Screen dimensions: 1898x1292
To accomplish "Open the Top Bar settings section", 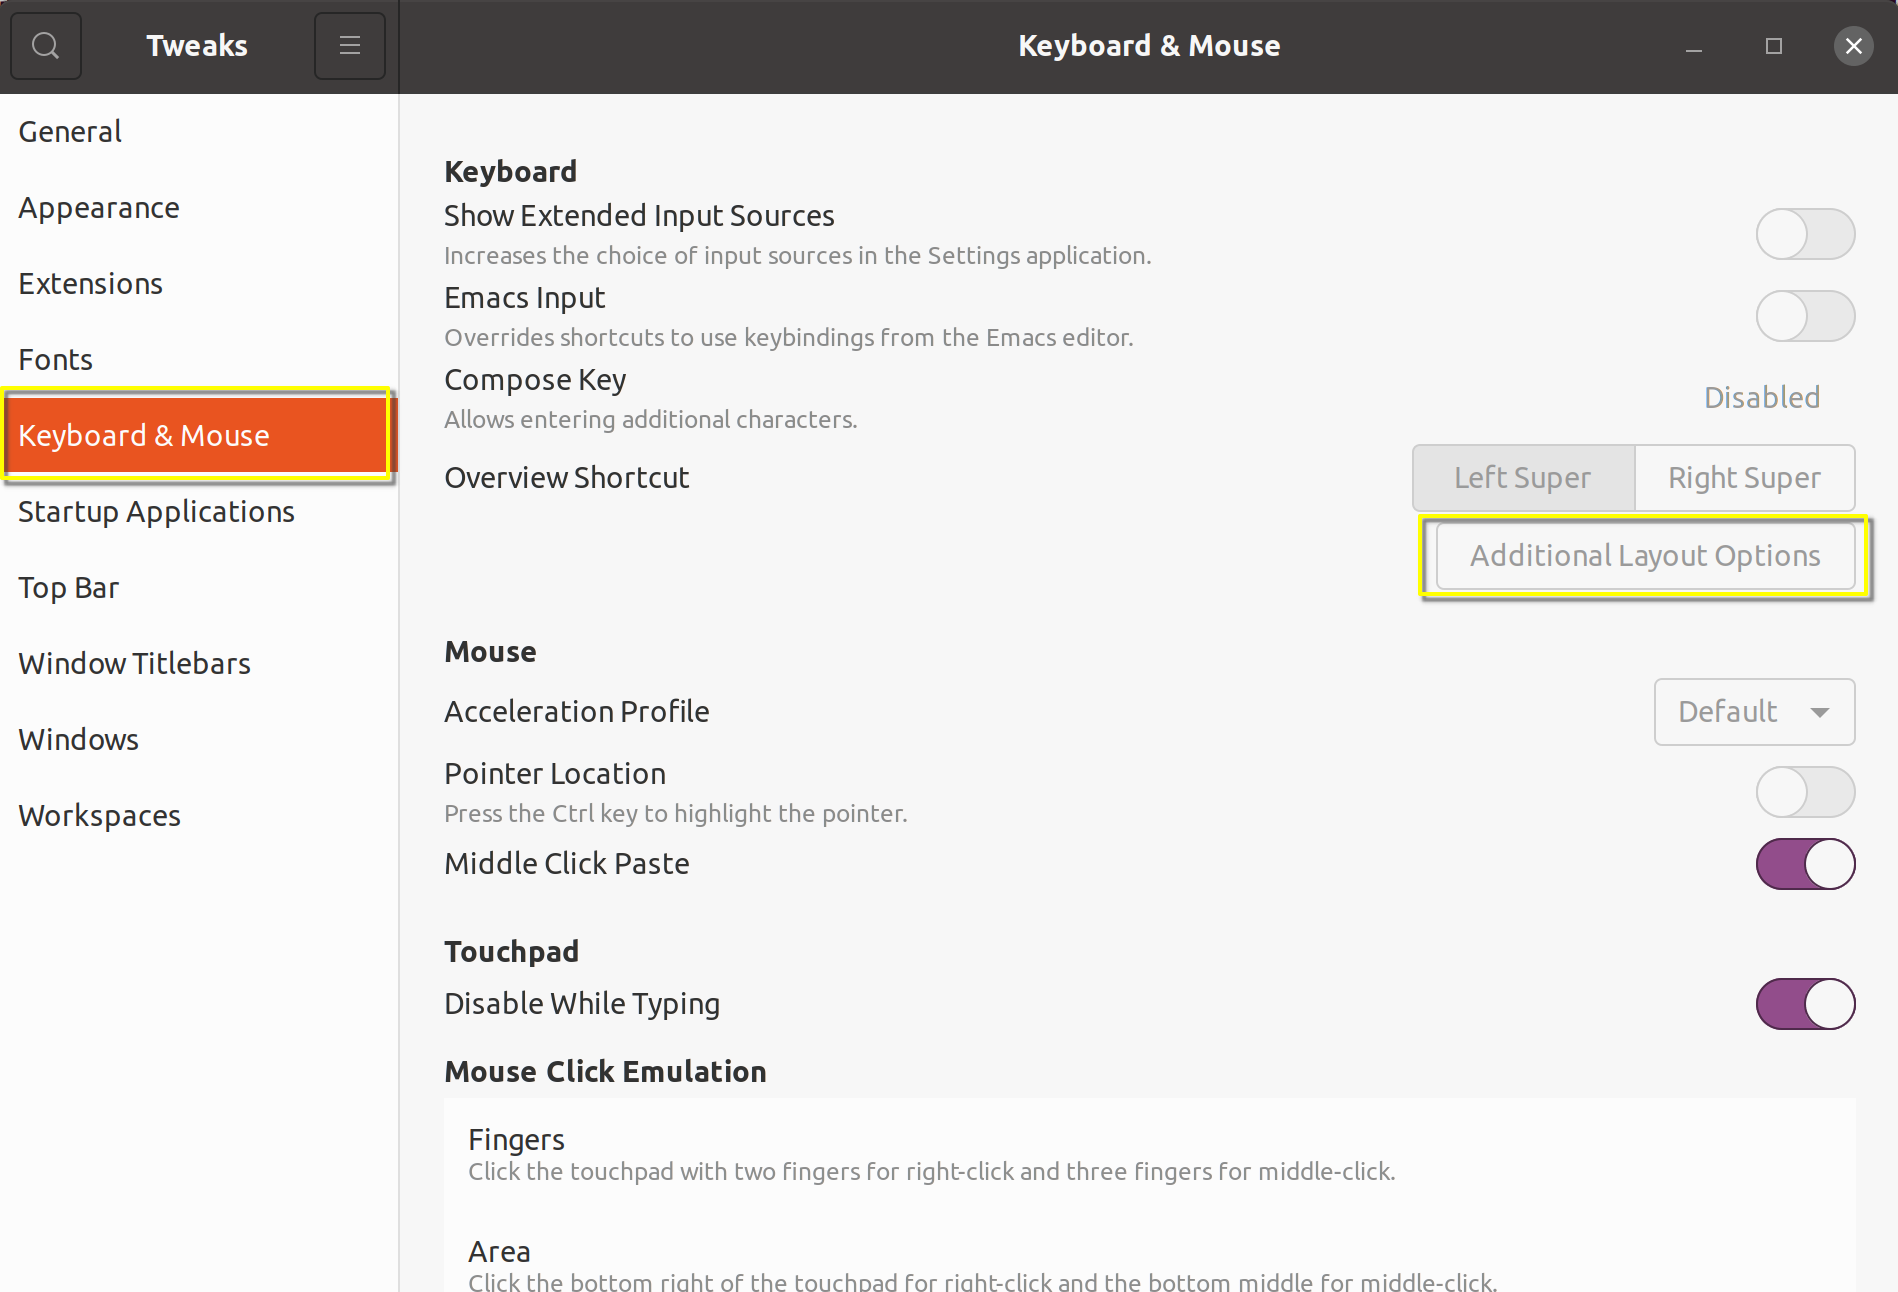I will 68,587.
